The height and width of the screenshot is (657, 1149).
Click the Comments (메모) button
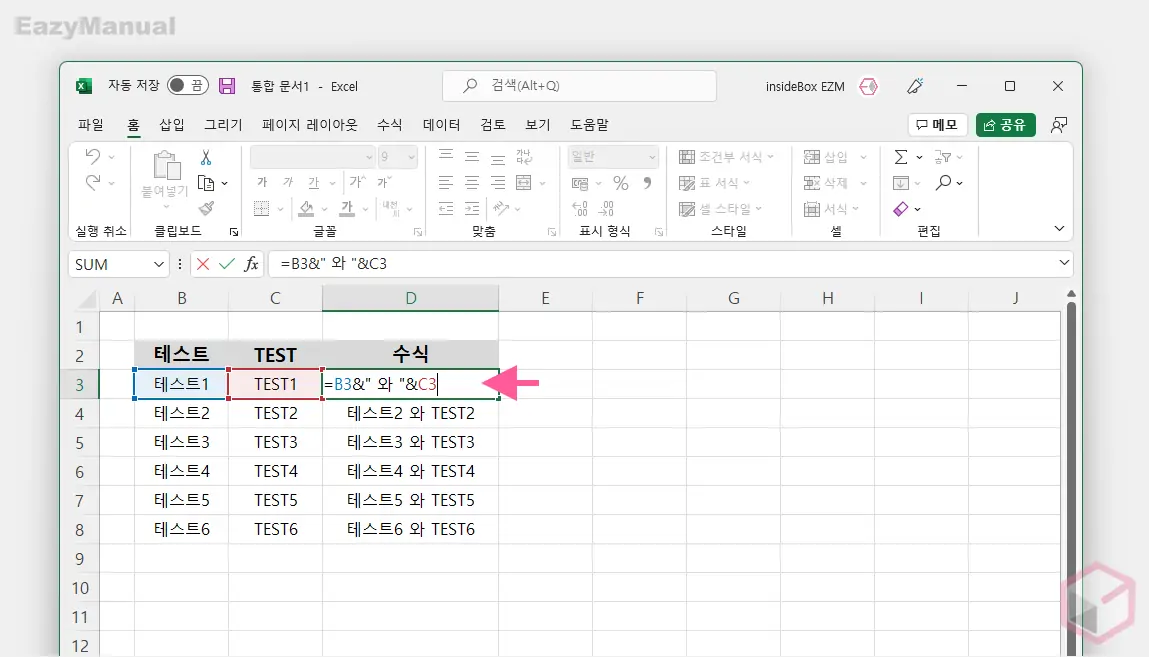937,125
